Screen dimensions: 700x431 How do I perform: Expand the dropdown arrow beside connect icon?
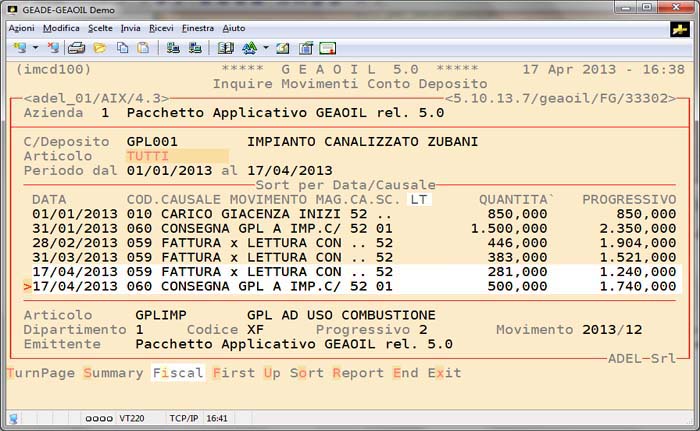click(x=35, y=47)
